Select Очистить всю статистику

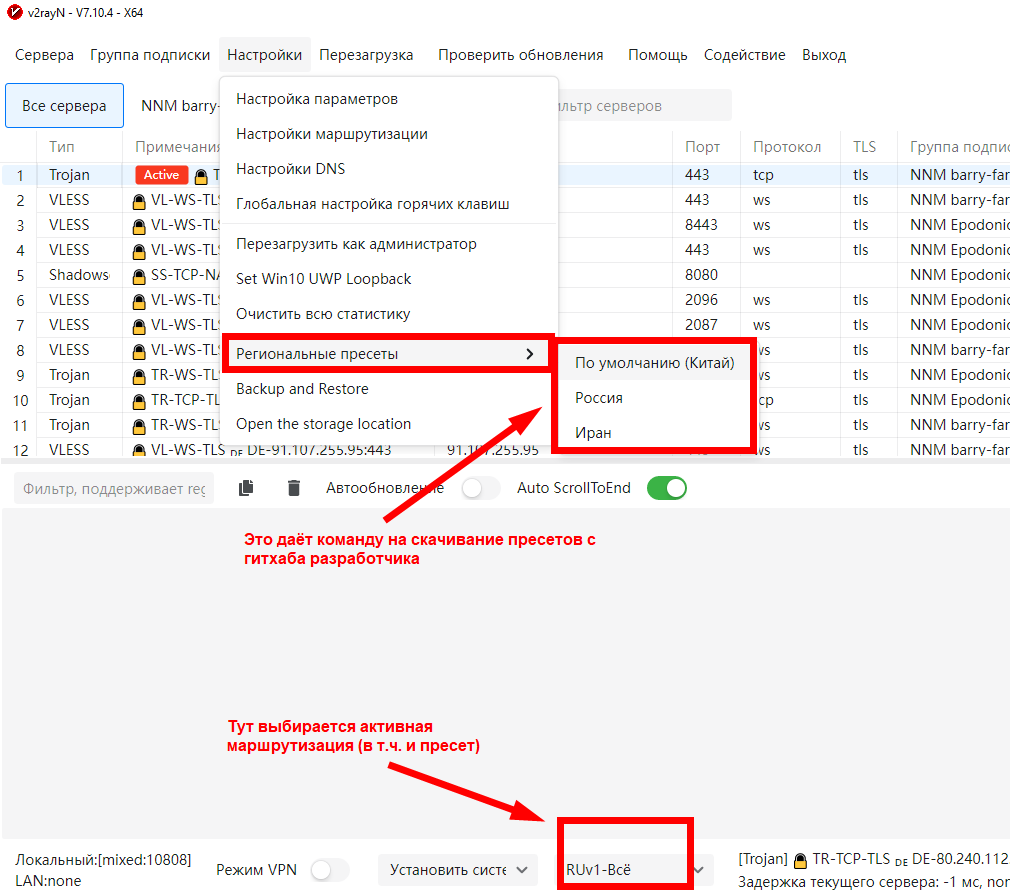point(389,314)
